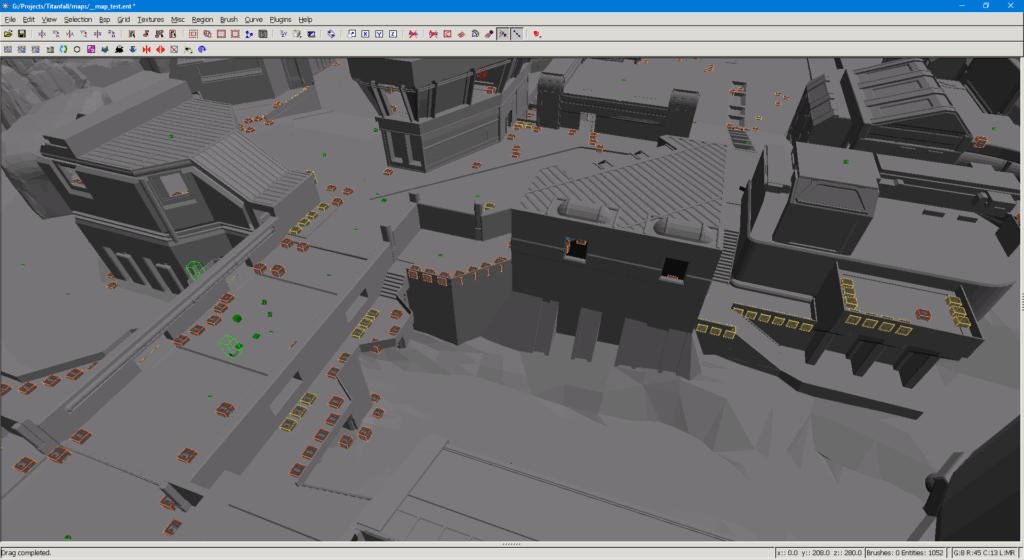Click the red dot icon at toolbar end
Viewport: 1024px width, 560px height.
point(537,34)
